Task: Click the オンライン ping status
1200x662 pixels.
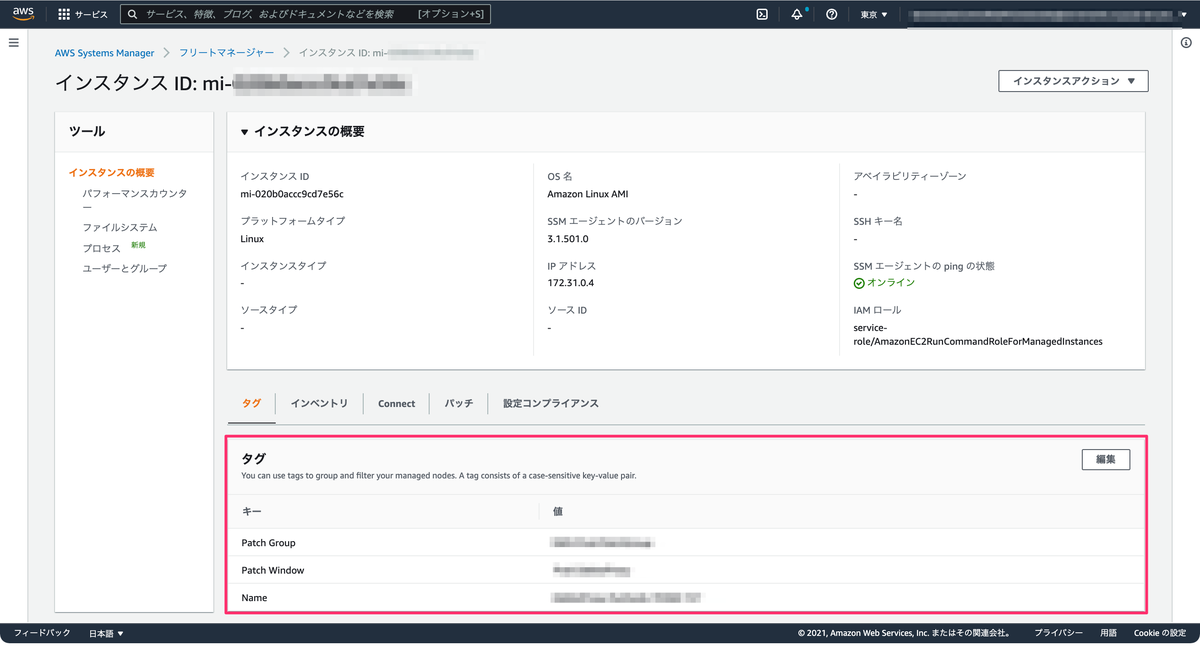Action: click(x=884, y=283)
